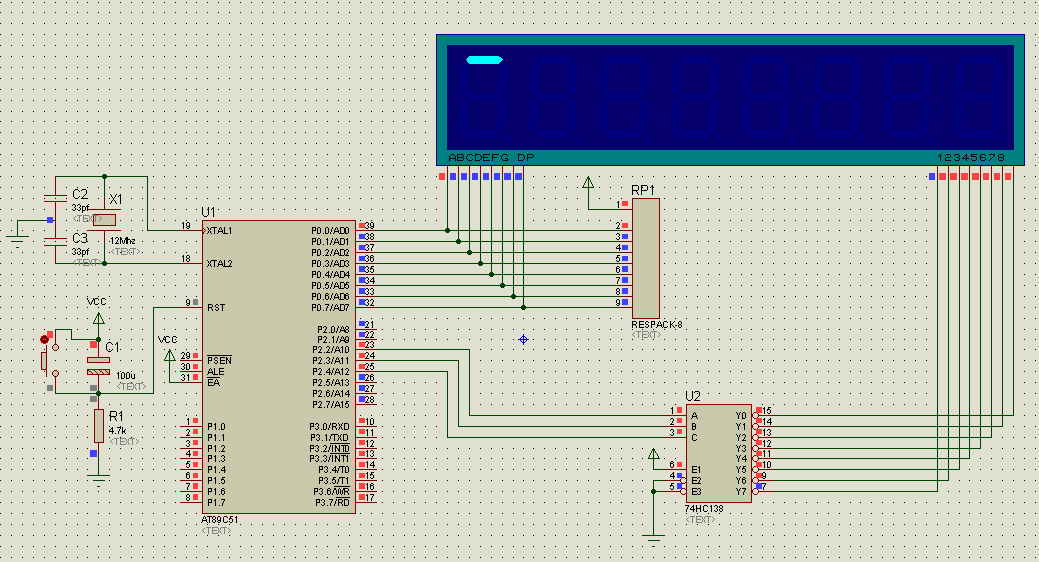
Task: Click the XTAL1 pin label on U1
Action: pyautogui.click(x=219, y=231)
